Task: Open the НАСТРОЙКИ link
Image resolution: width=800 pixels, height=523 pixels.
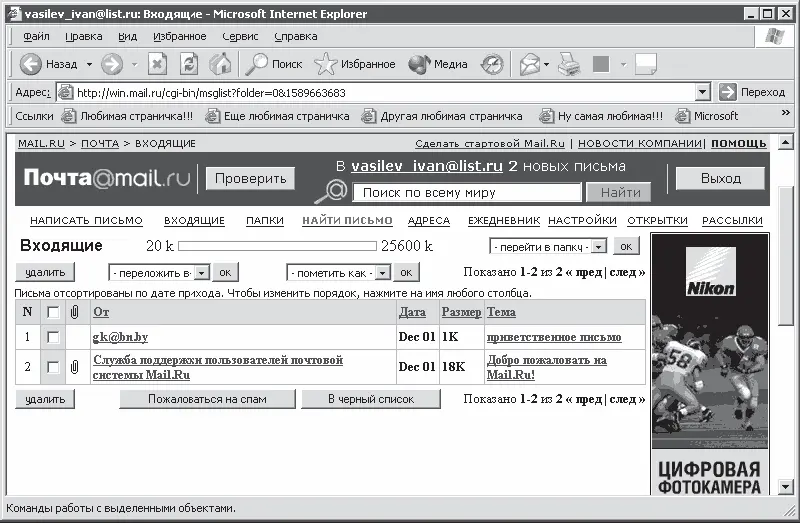Action: pyautogui.click(x=582, y=220)
